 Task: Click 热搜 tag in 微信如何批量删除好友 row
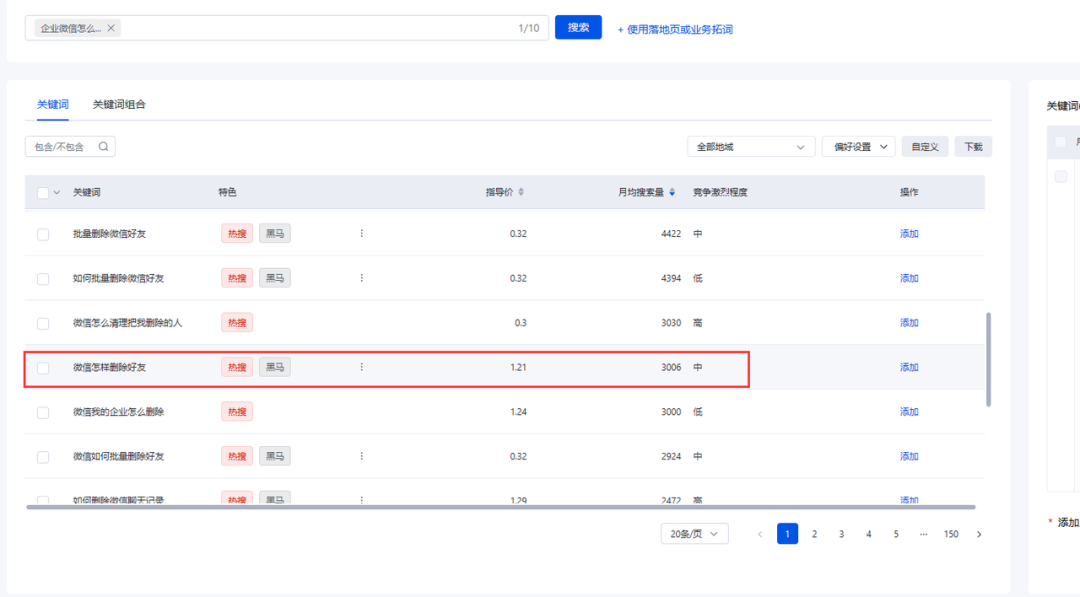pyautogui.click(x=237, y=456)
